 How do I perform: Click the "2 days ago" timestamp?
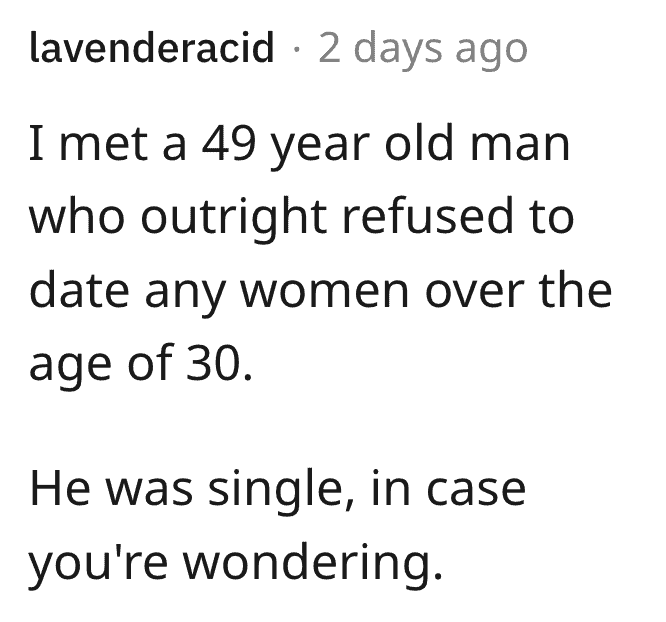click(x=423, y=50)
